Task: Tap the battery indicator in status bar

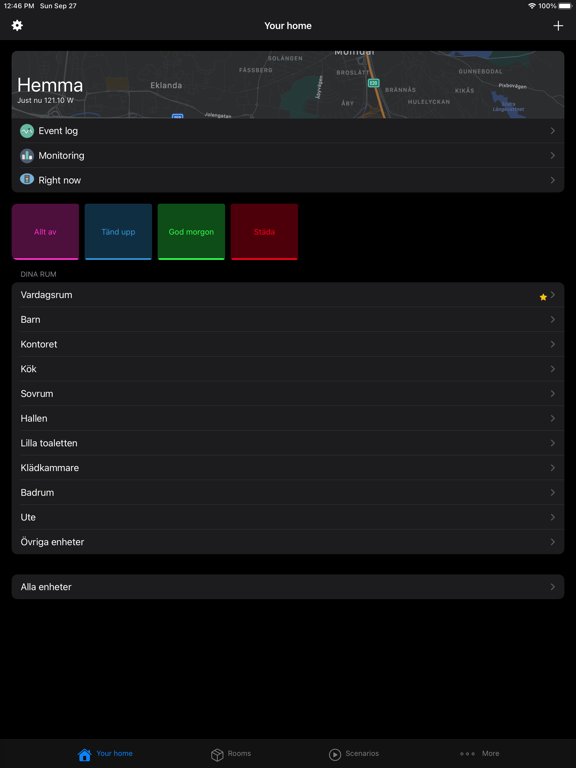Action: coord(565,6)
